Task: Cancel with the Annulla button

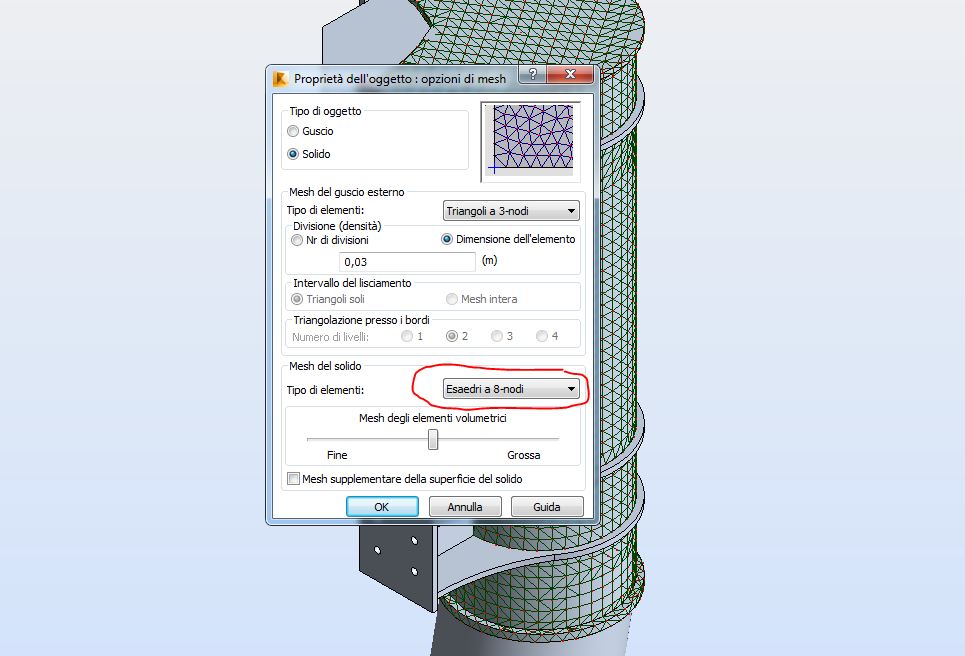Action: coord(465,507)
